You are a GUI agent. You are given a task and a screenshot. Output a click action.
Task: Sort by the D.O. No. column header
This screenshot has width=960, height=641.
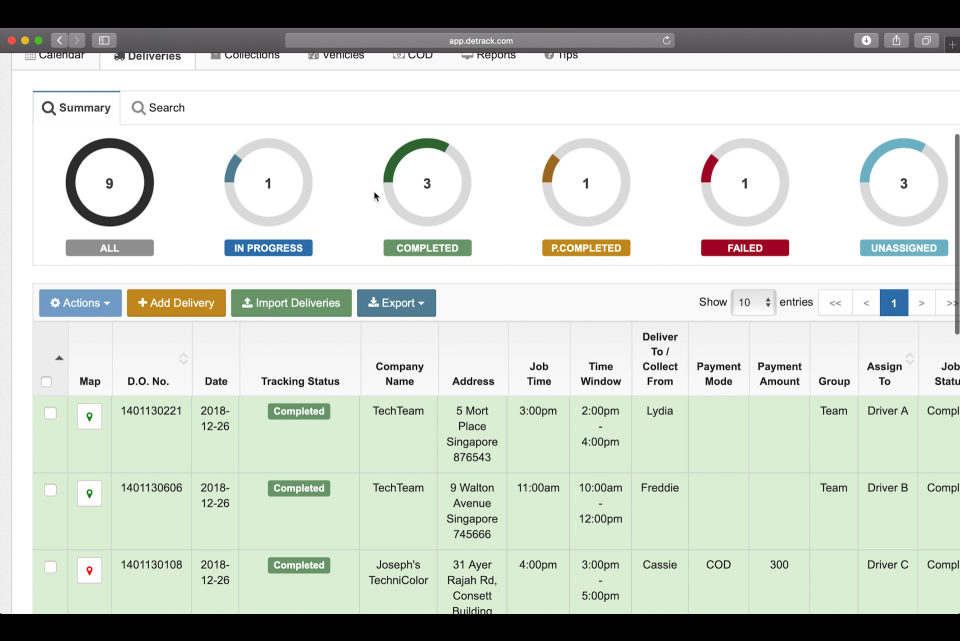147,381
